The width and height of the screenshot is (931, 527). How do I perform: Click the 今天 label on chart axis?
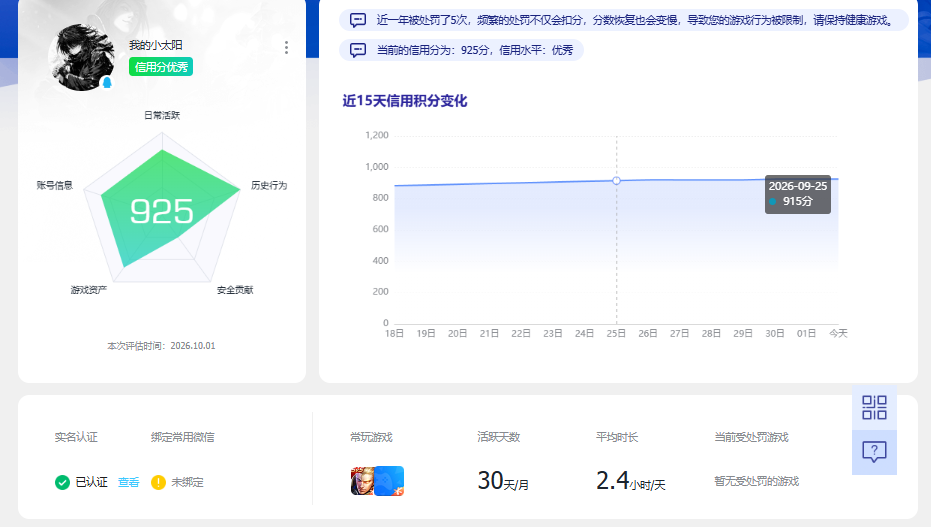point(838,334)
